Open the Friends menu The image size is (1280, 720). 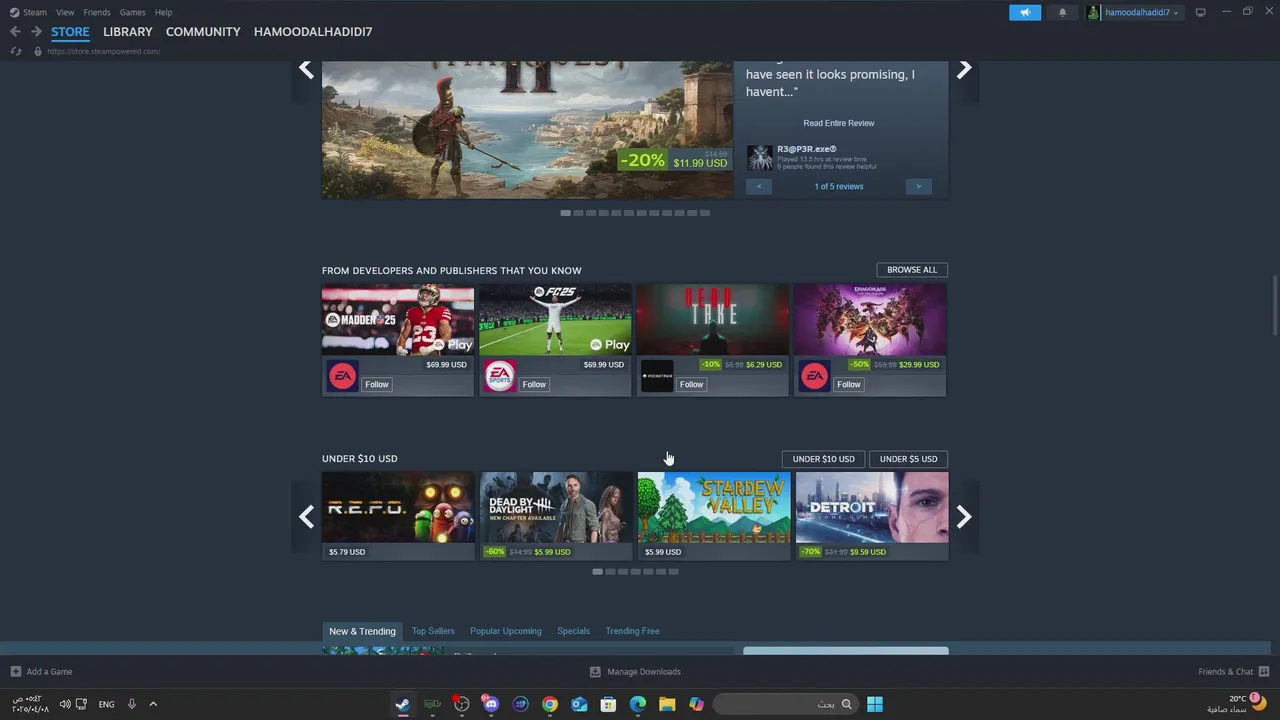click(x=97, y=12)
